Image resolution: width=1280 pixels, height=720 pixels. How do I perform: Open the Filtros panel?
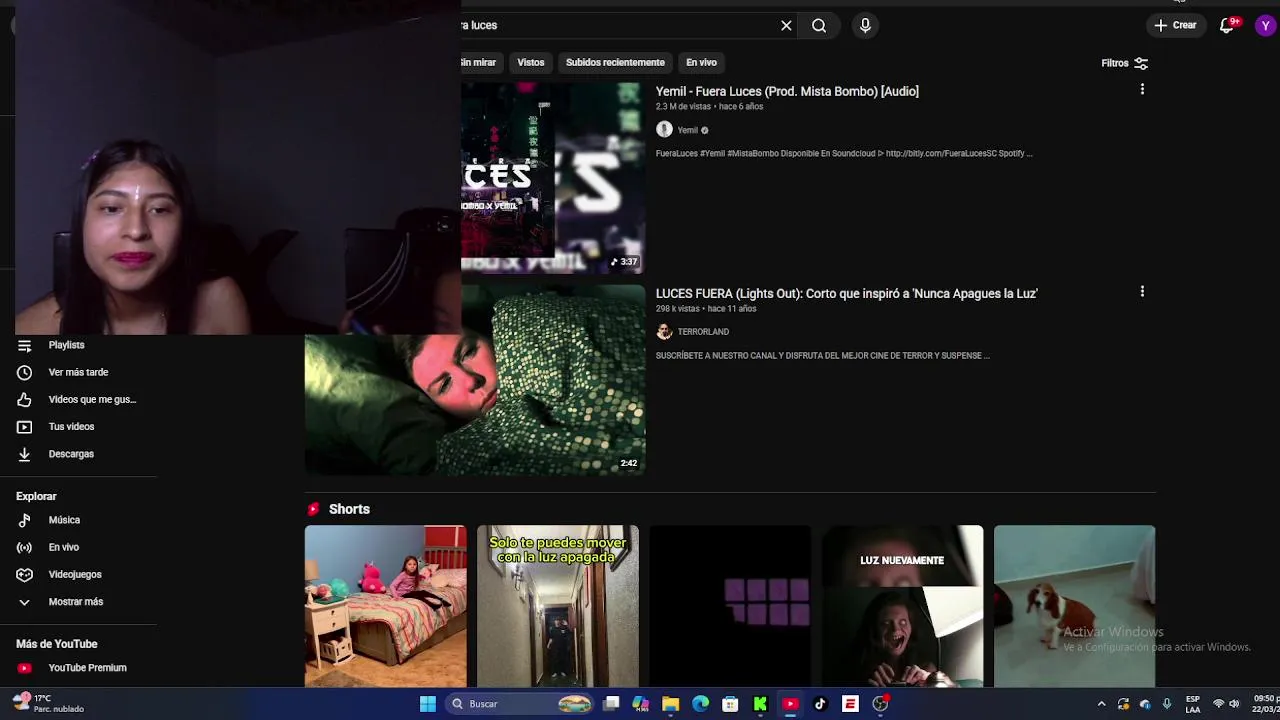1125,63
